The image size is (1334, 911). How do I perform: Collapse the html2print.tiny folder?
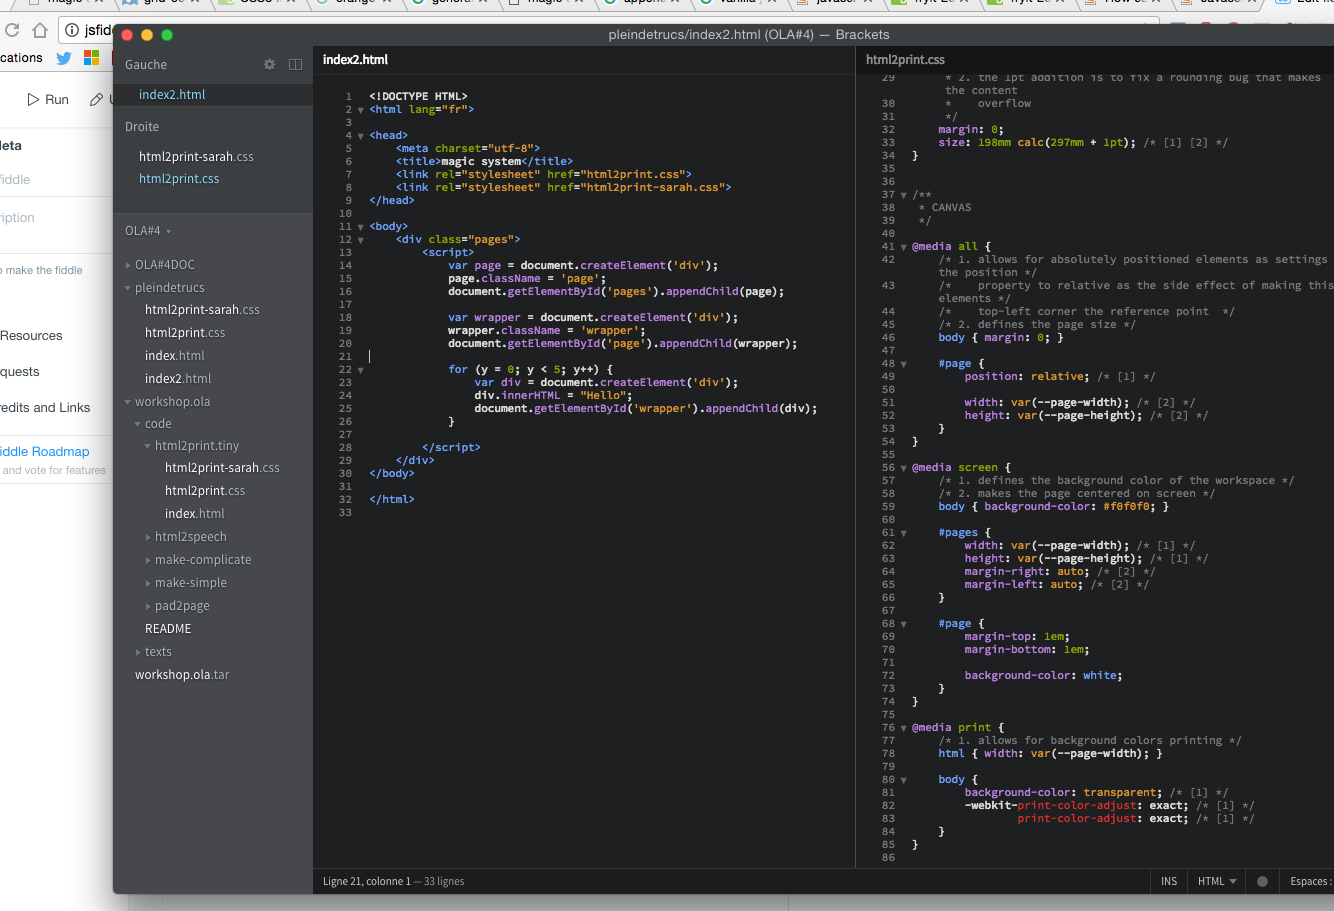[148, 446]
